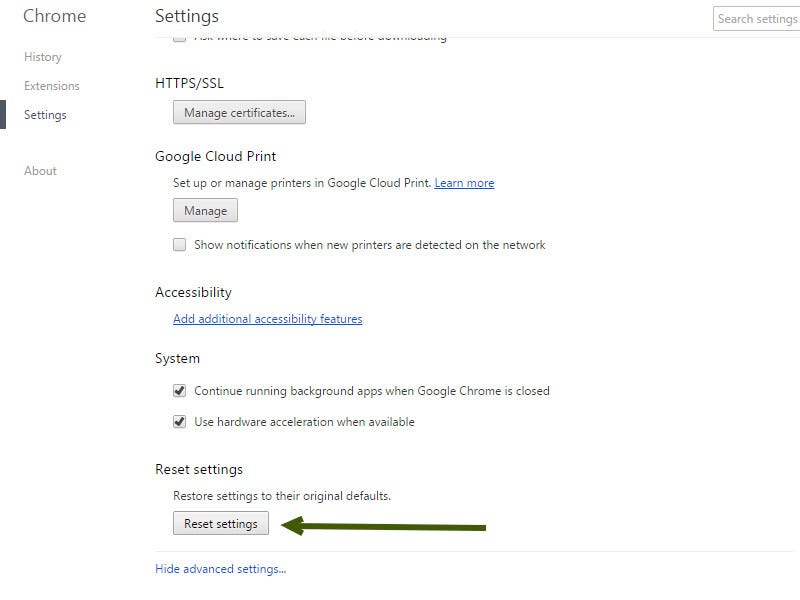Select Settings in the left sidebar
Screen dimensions: 800x600
point(45,115)
